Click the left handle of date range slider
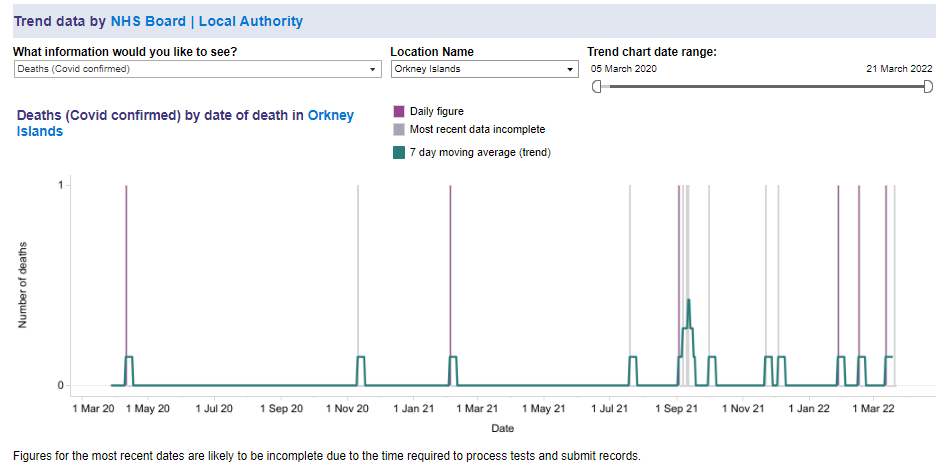 tap(597, 87)
